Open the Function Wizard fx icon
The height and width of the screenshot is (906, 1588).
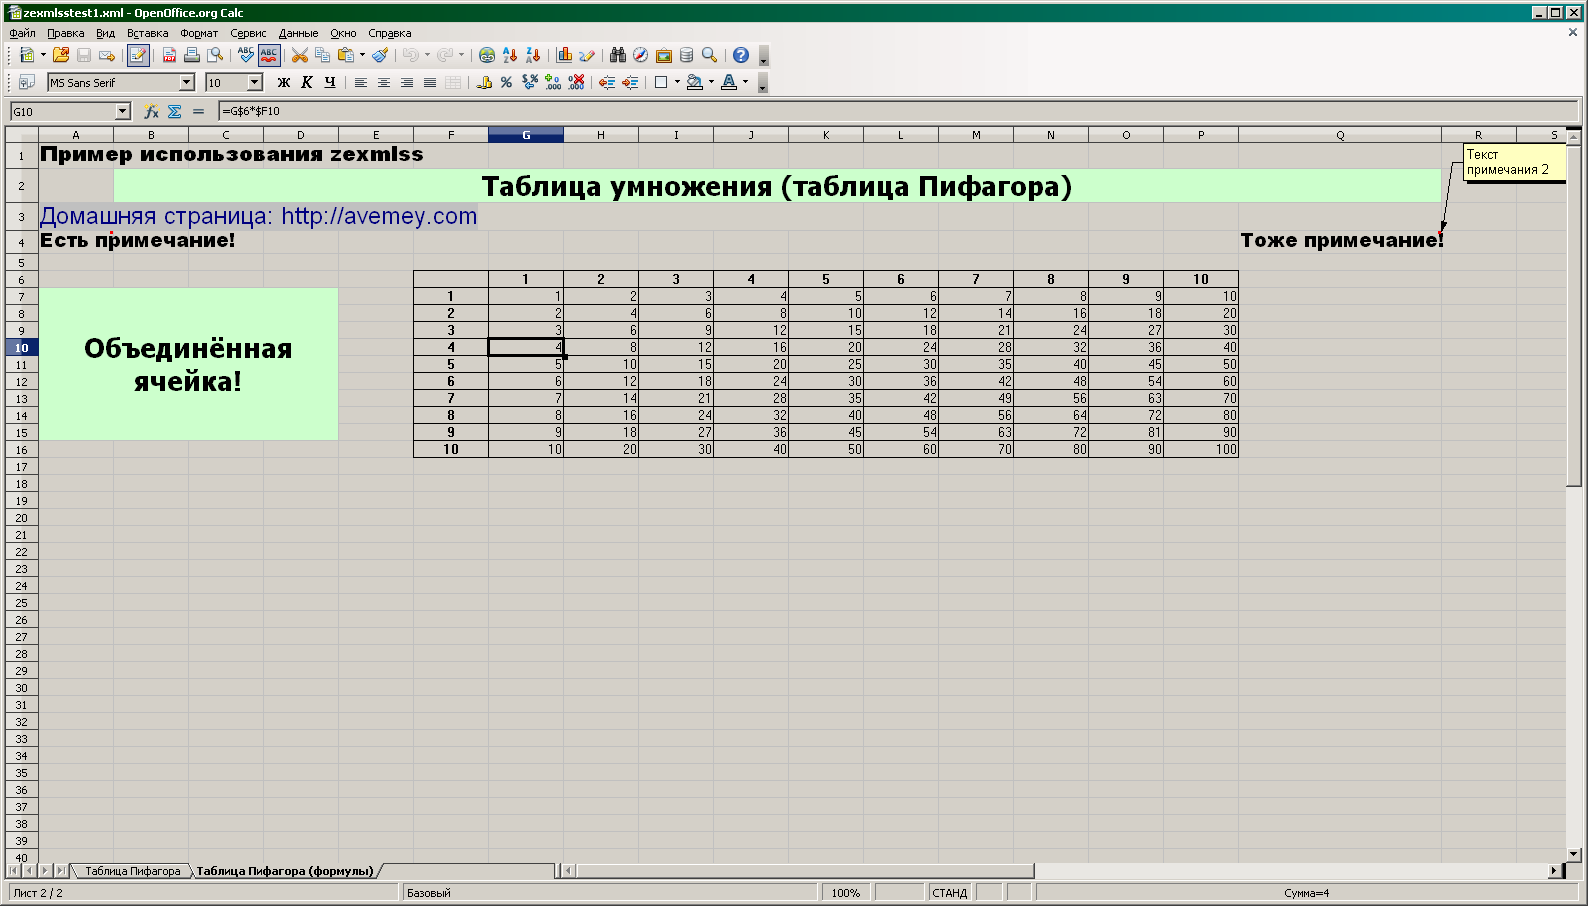[151, 112]
